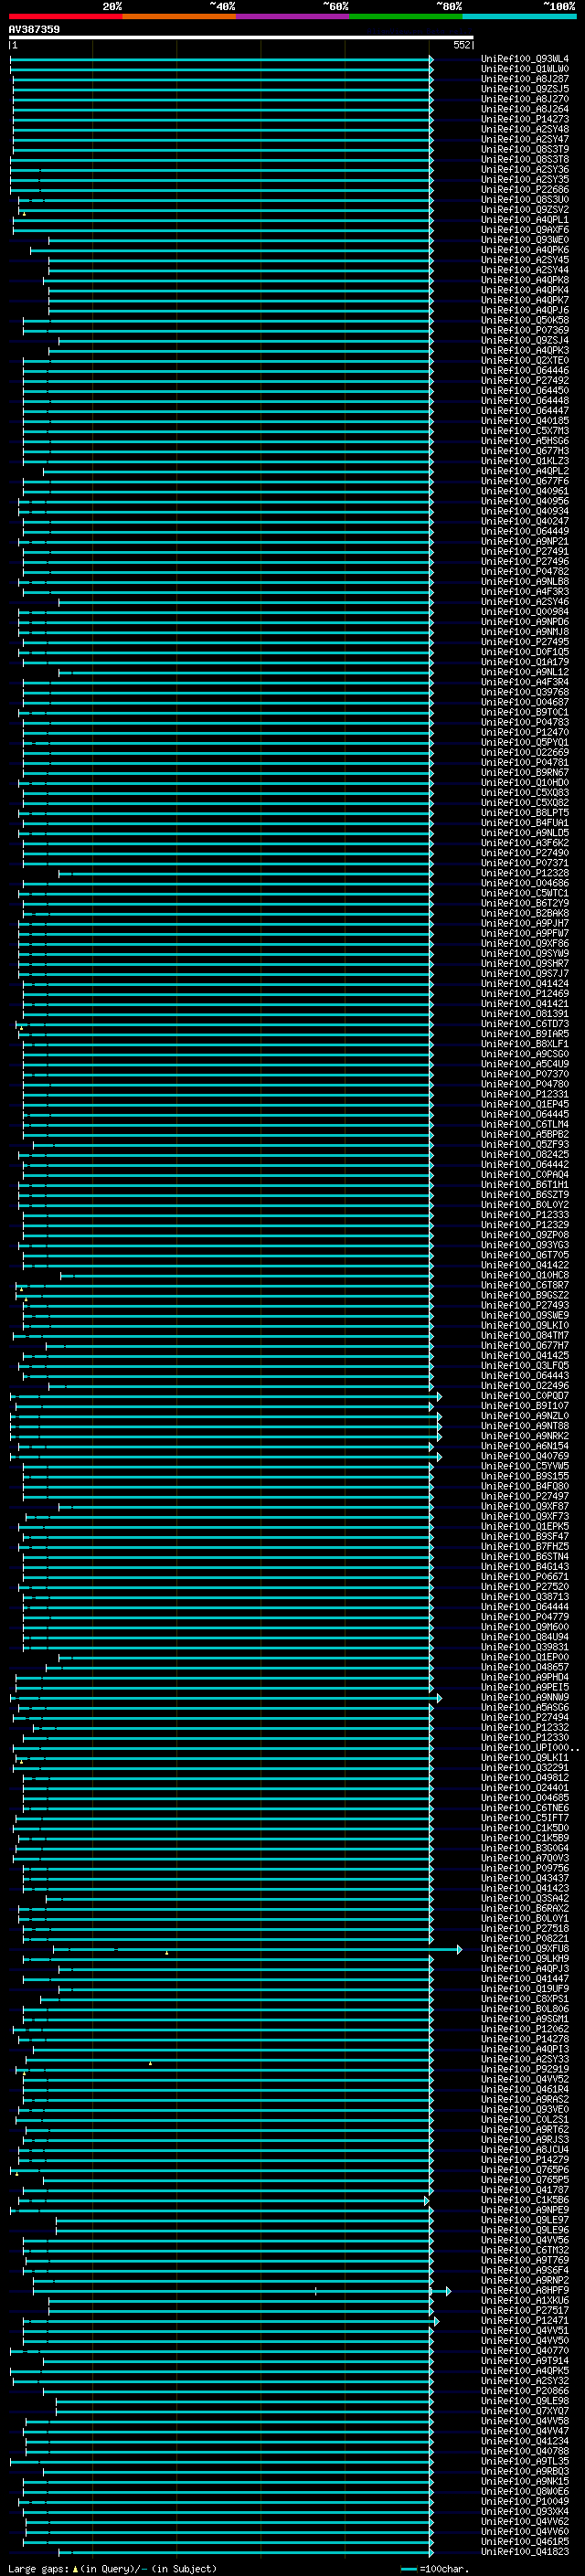
Task: Click the AV387359 query title
Action: pos(34,29)
